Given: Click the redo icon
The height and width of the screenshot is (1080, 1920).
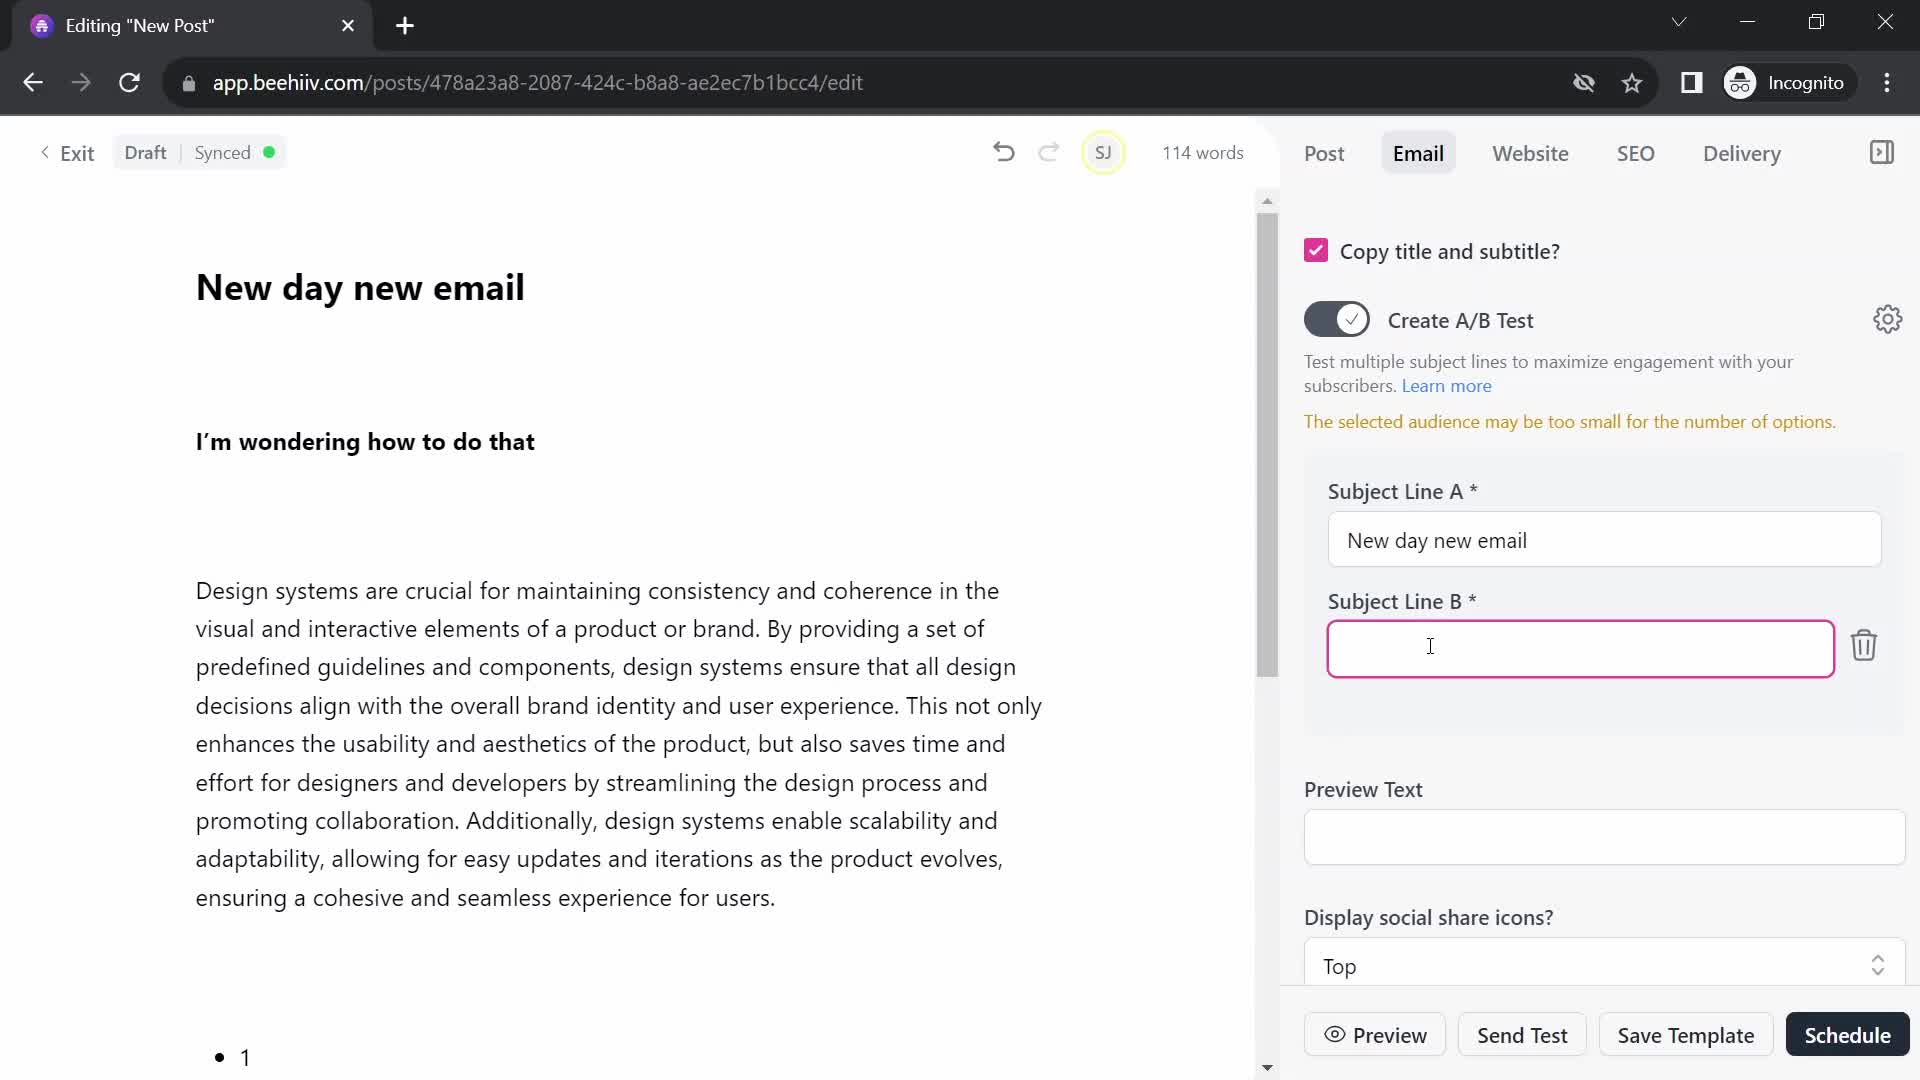Looking at the screenshot, I should 1050,152.
